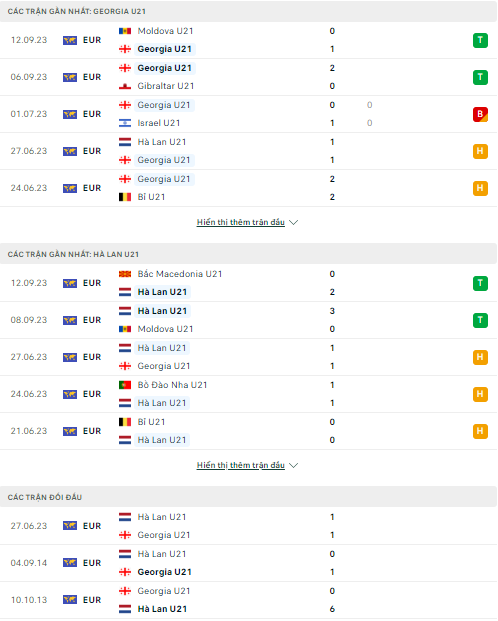Screen dimensions: 498x621
Task: Click Bỉ U21 team name in 21.06.23 match
Action: pyautogui.click(x=151, y=422)
